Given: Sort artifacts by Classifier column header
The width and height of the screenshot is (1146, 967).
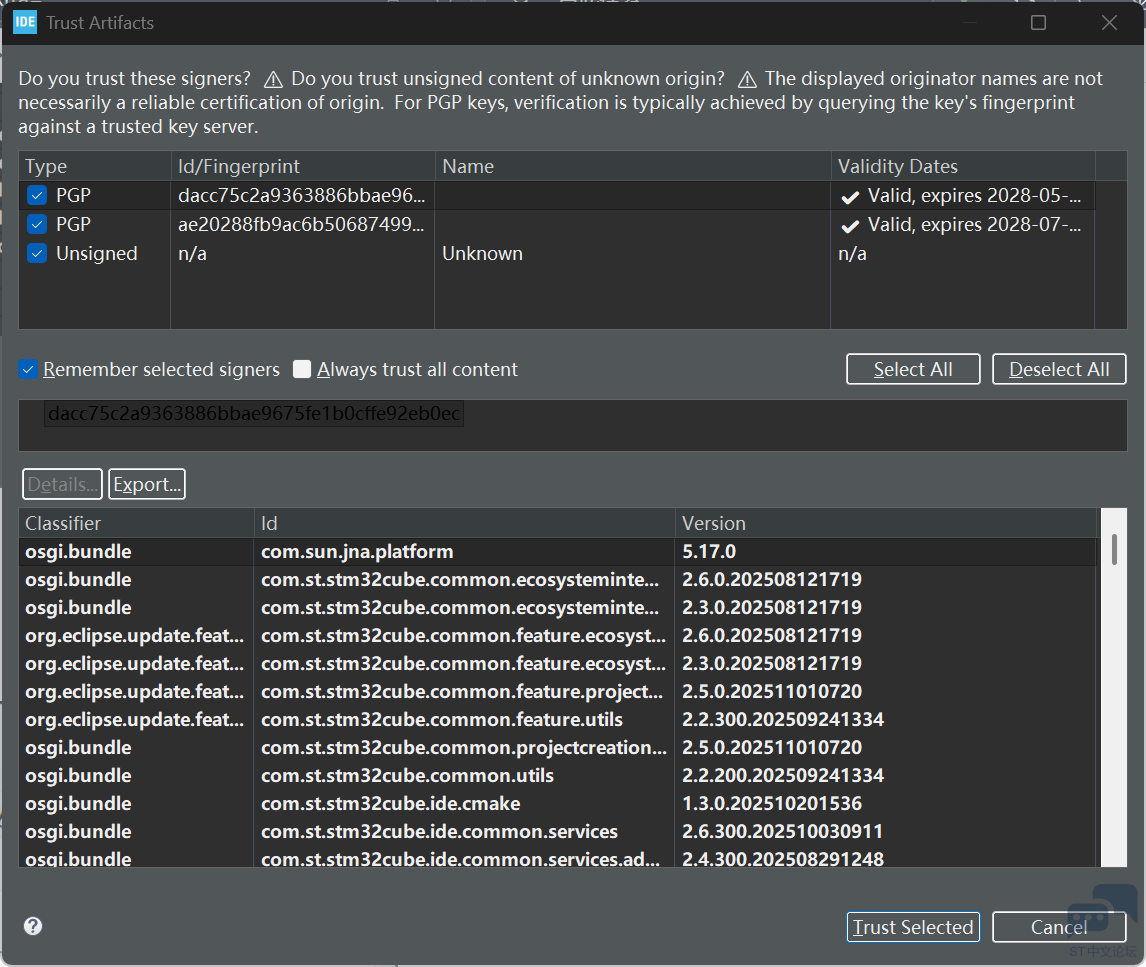Looking at the screenshot, I should click(63, 523).
